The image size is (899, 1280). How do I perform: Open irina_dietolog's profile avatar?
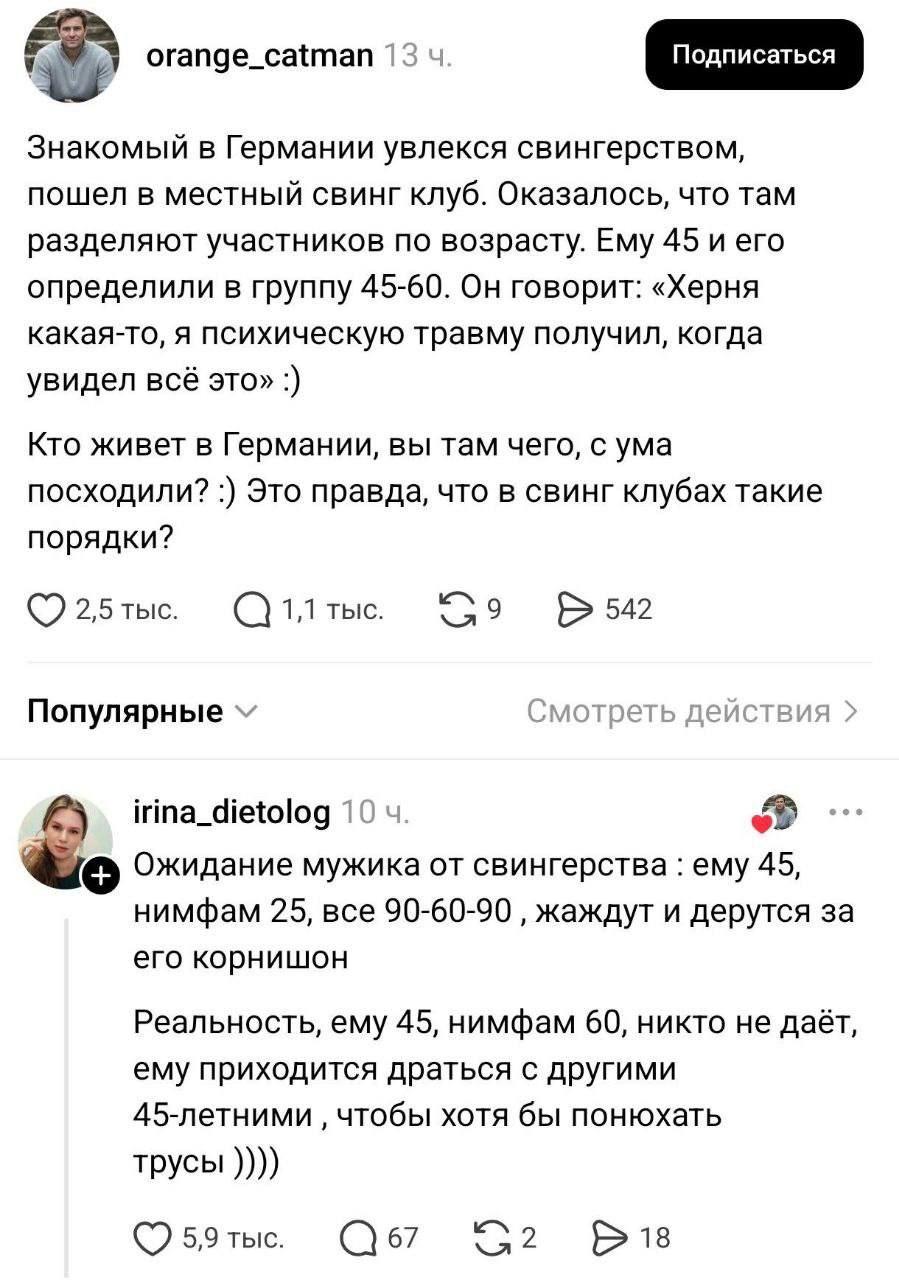click(63, 838)
